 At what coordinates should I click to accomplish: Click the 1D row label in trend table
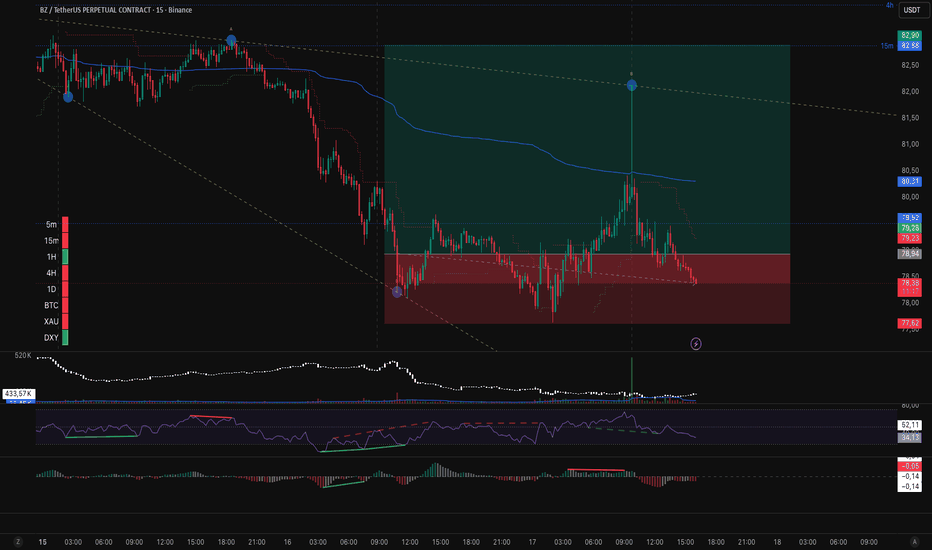[52, 289]
